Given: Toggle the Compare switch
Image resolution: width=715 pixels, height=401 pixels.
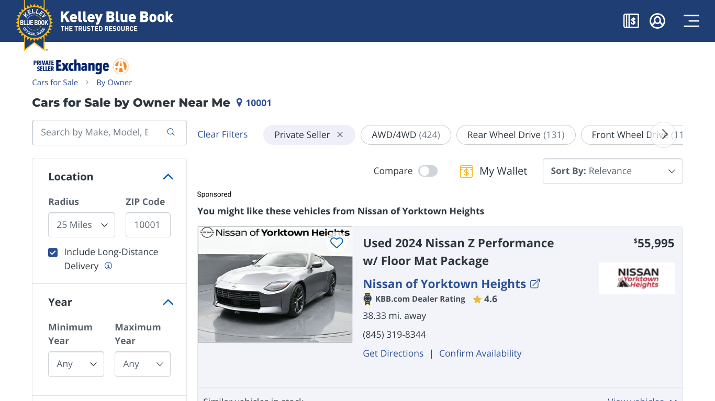Looking at the screenshot, I should click(x=428, y=171).
